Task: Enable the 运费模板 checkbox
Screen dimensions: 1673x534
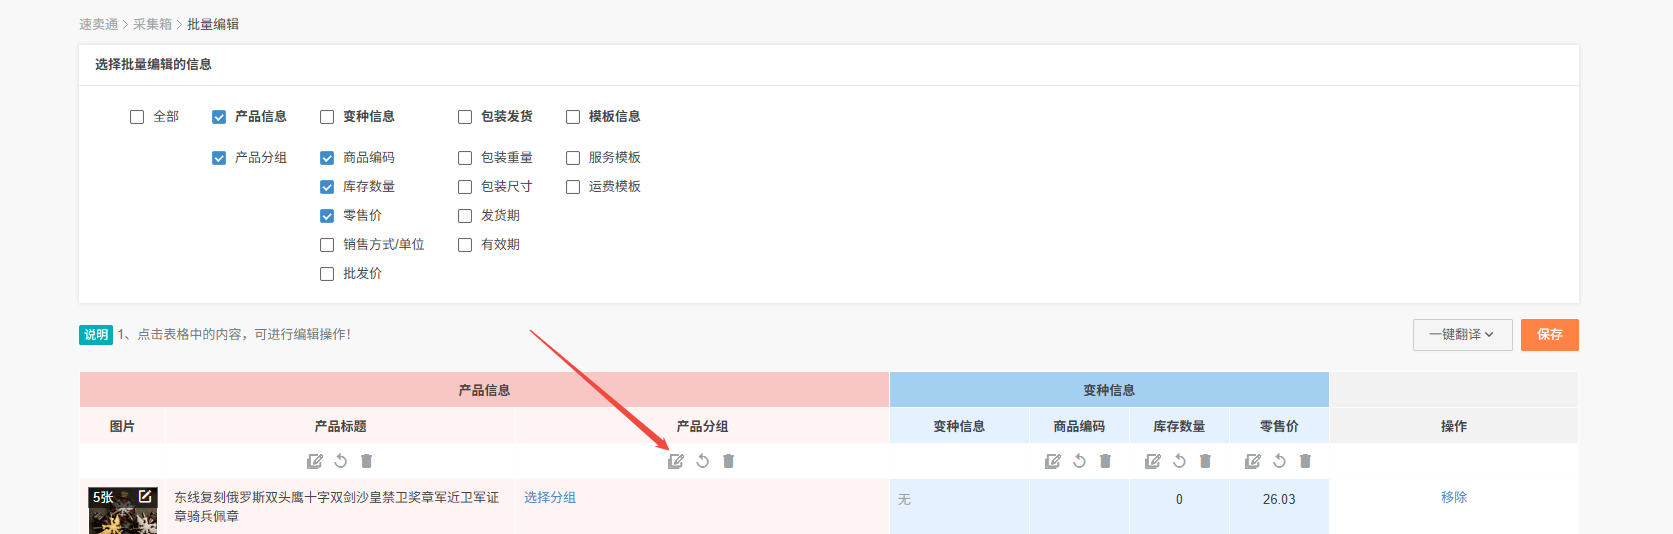Action: [573, 187]
